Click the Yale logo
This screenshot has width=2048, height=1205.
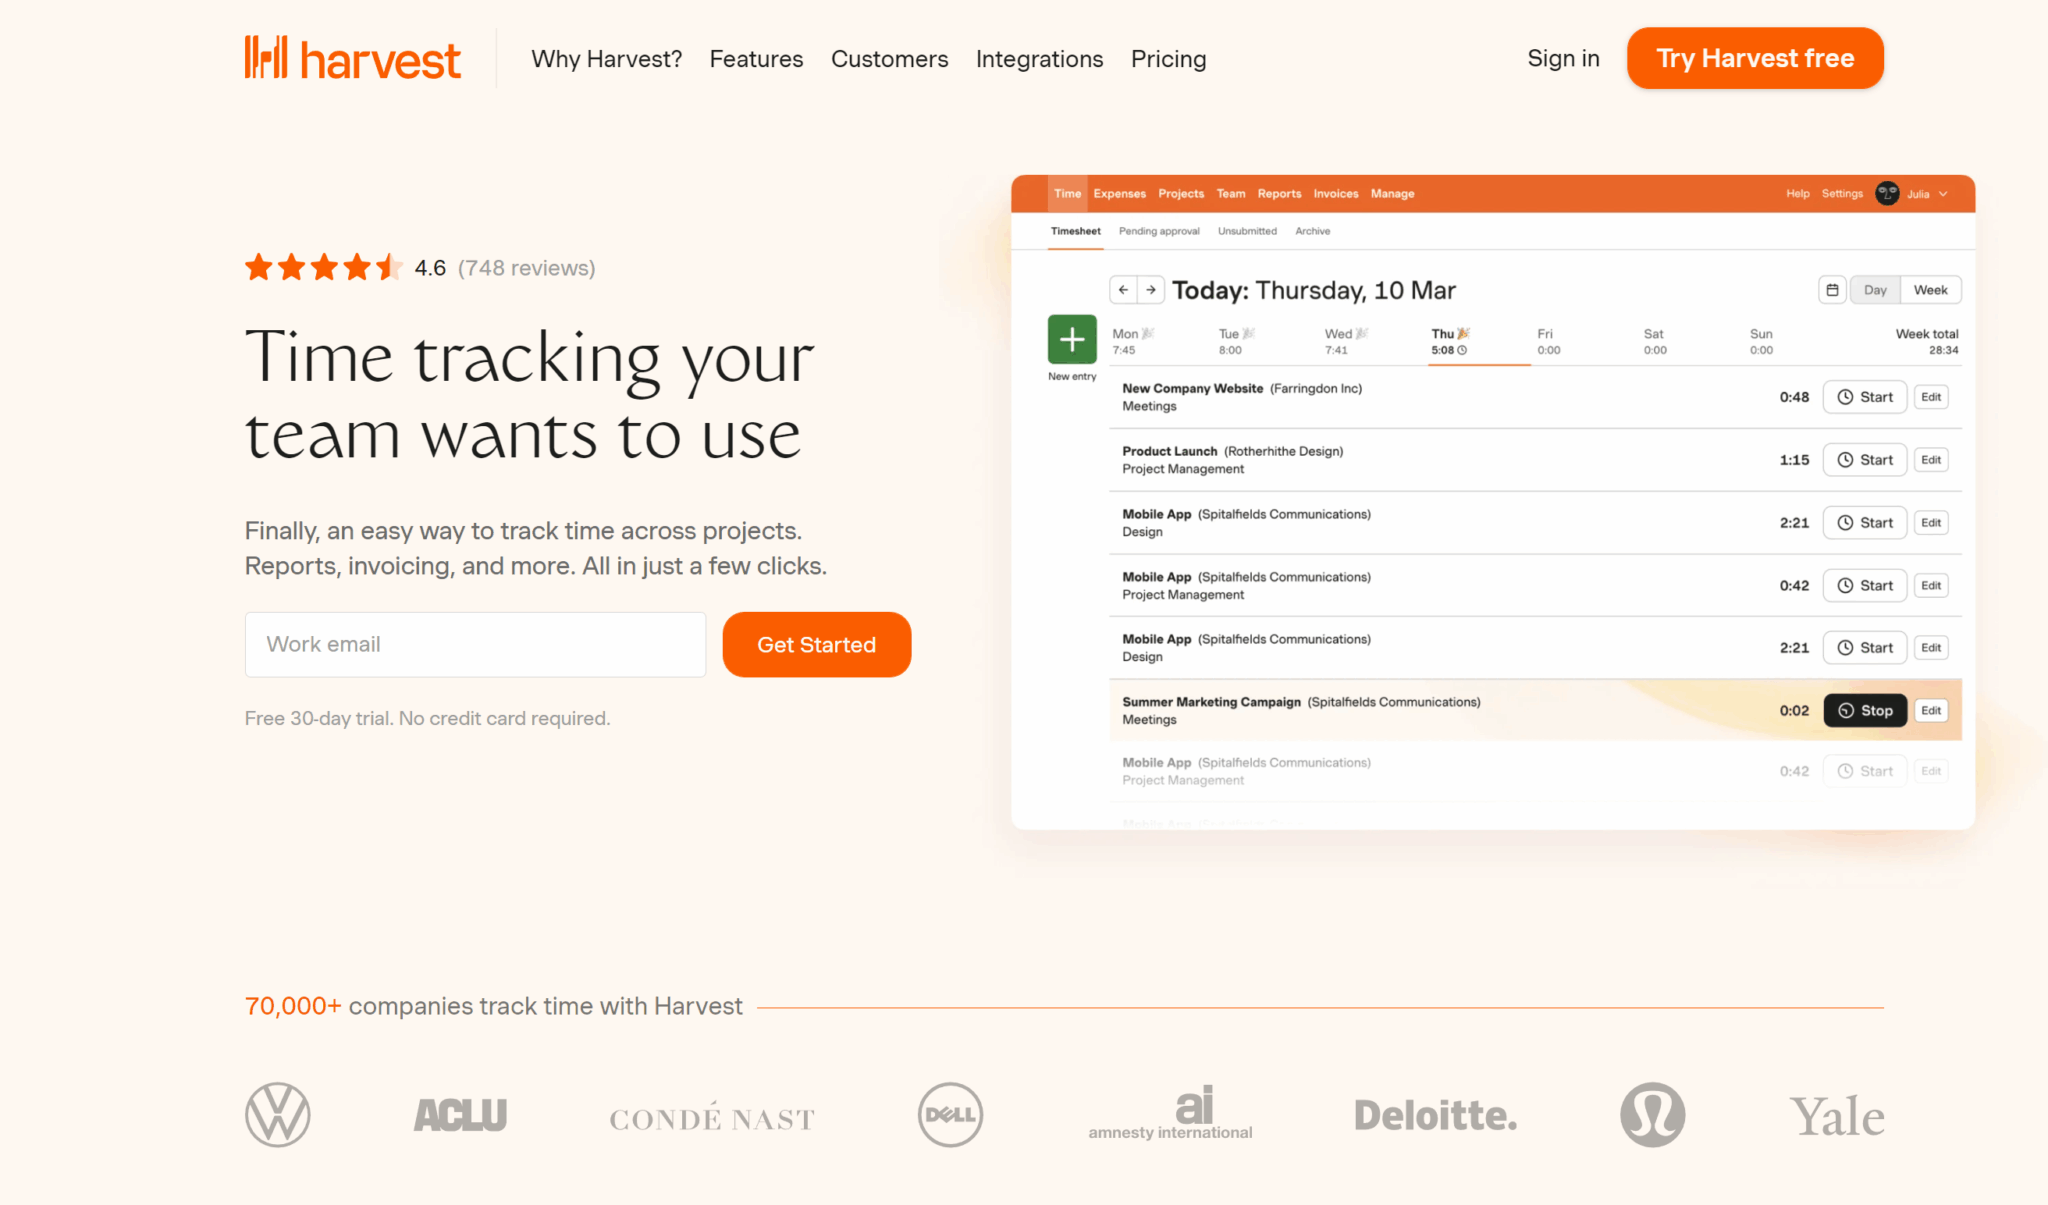pos(1837,1116)
